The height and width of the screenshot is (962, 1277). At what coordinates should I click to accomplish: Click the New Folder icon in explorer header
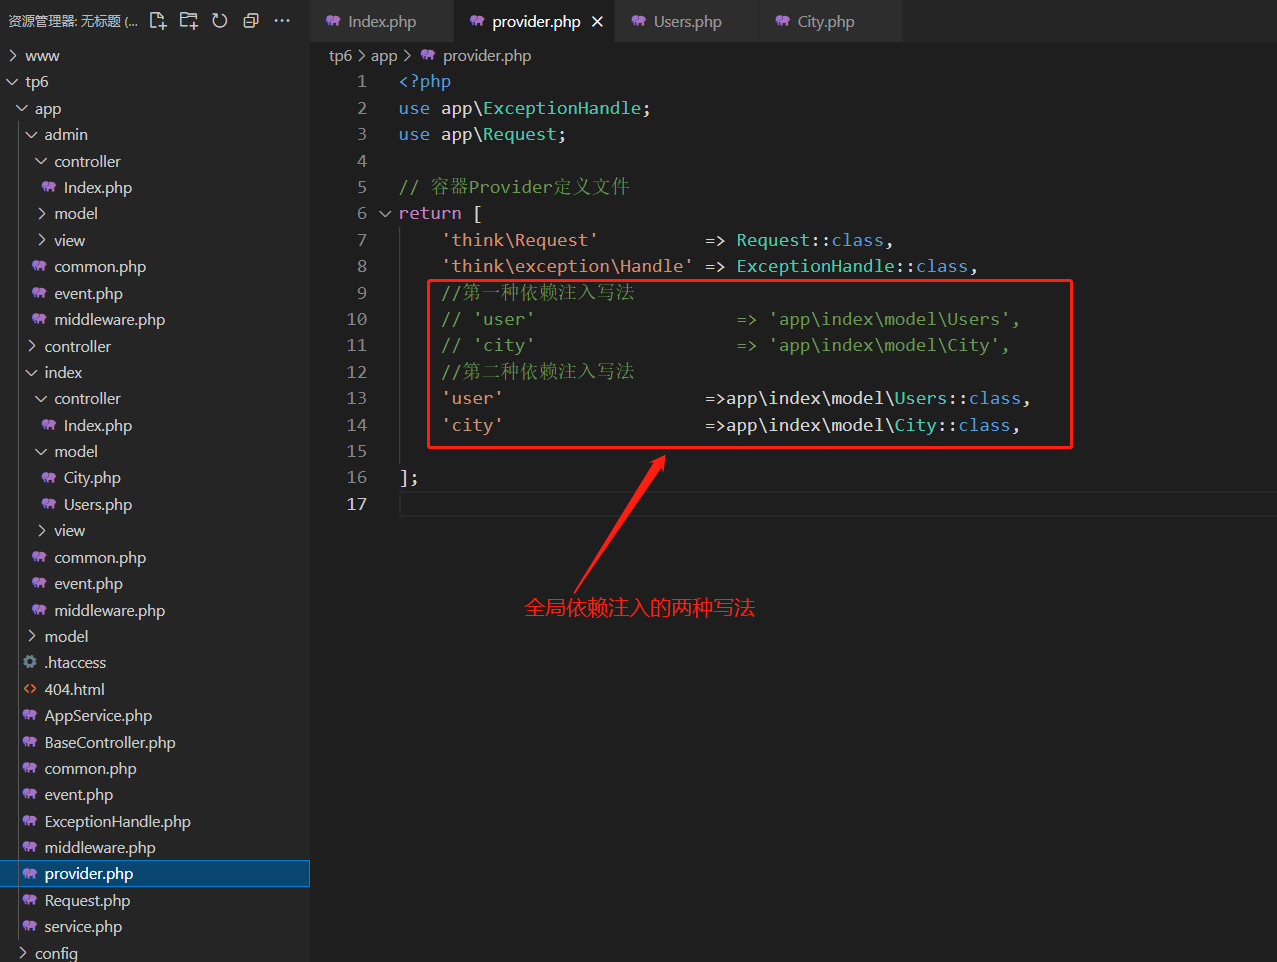(x=188, y=21)
